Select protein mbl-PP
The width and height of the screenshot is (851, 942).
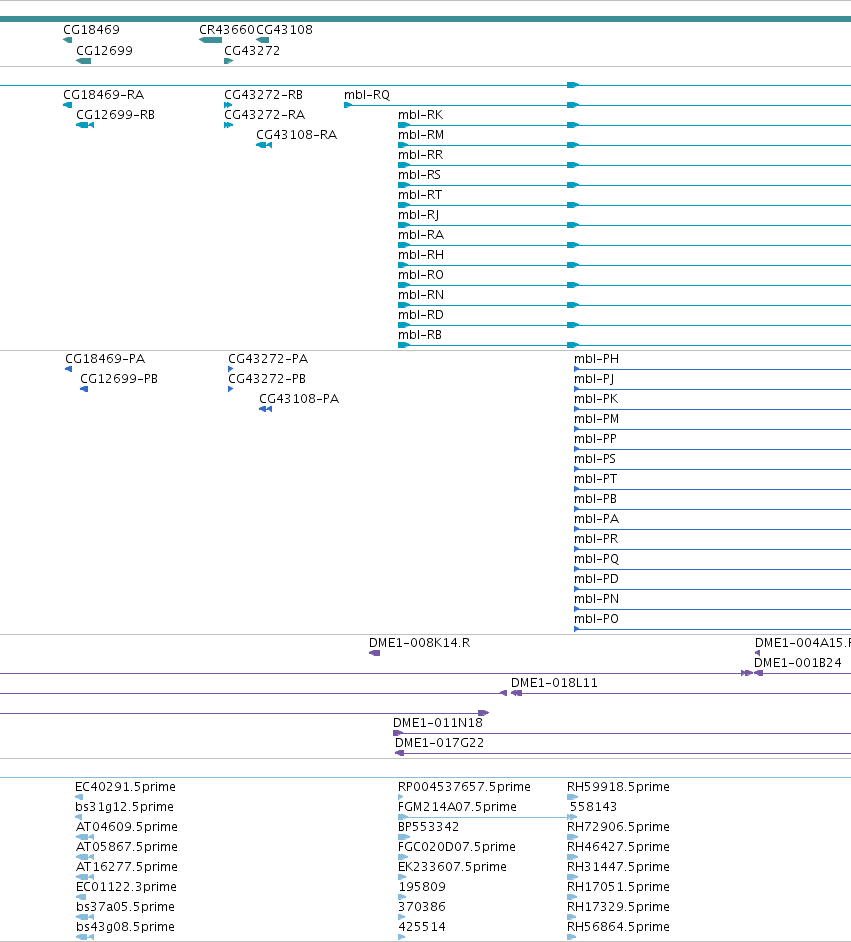(x=595, y=439)
